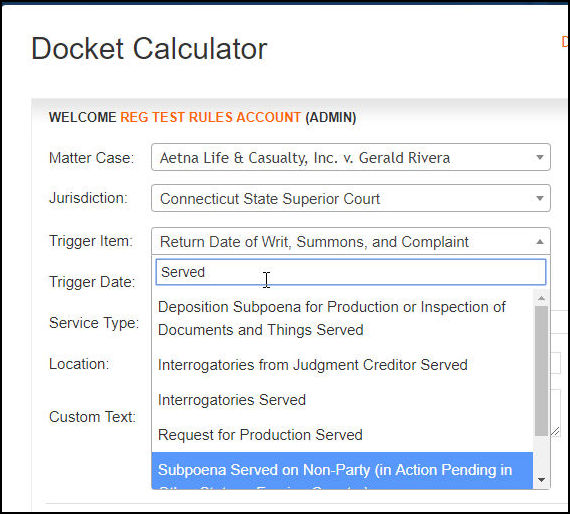The height and width of the screenshot is (514, 570).
Task: Click the Docket Calculator heading
Action: coord(149,49)
